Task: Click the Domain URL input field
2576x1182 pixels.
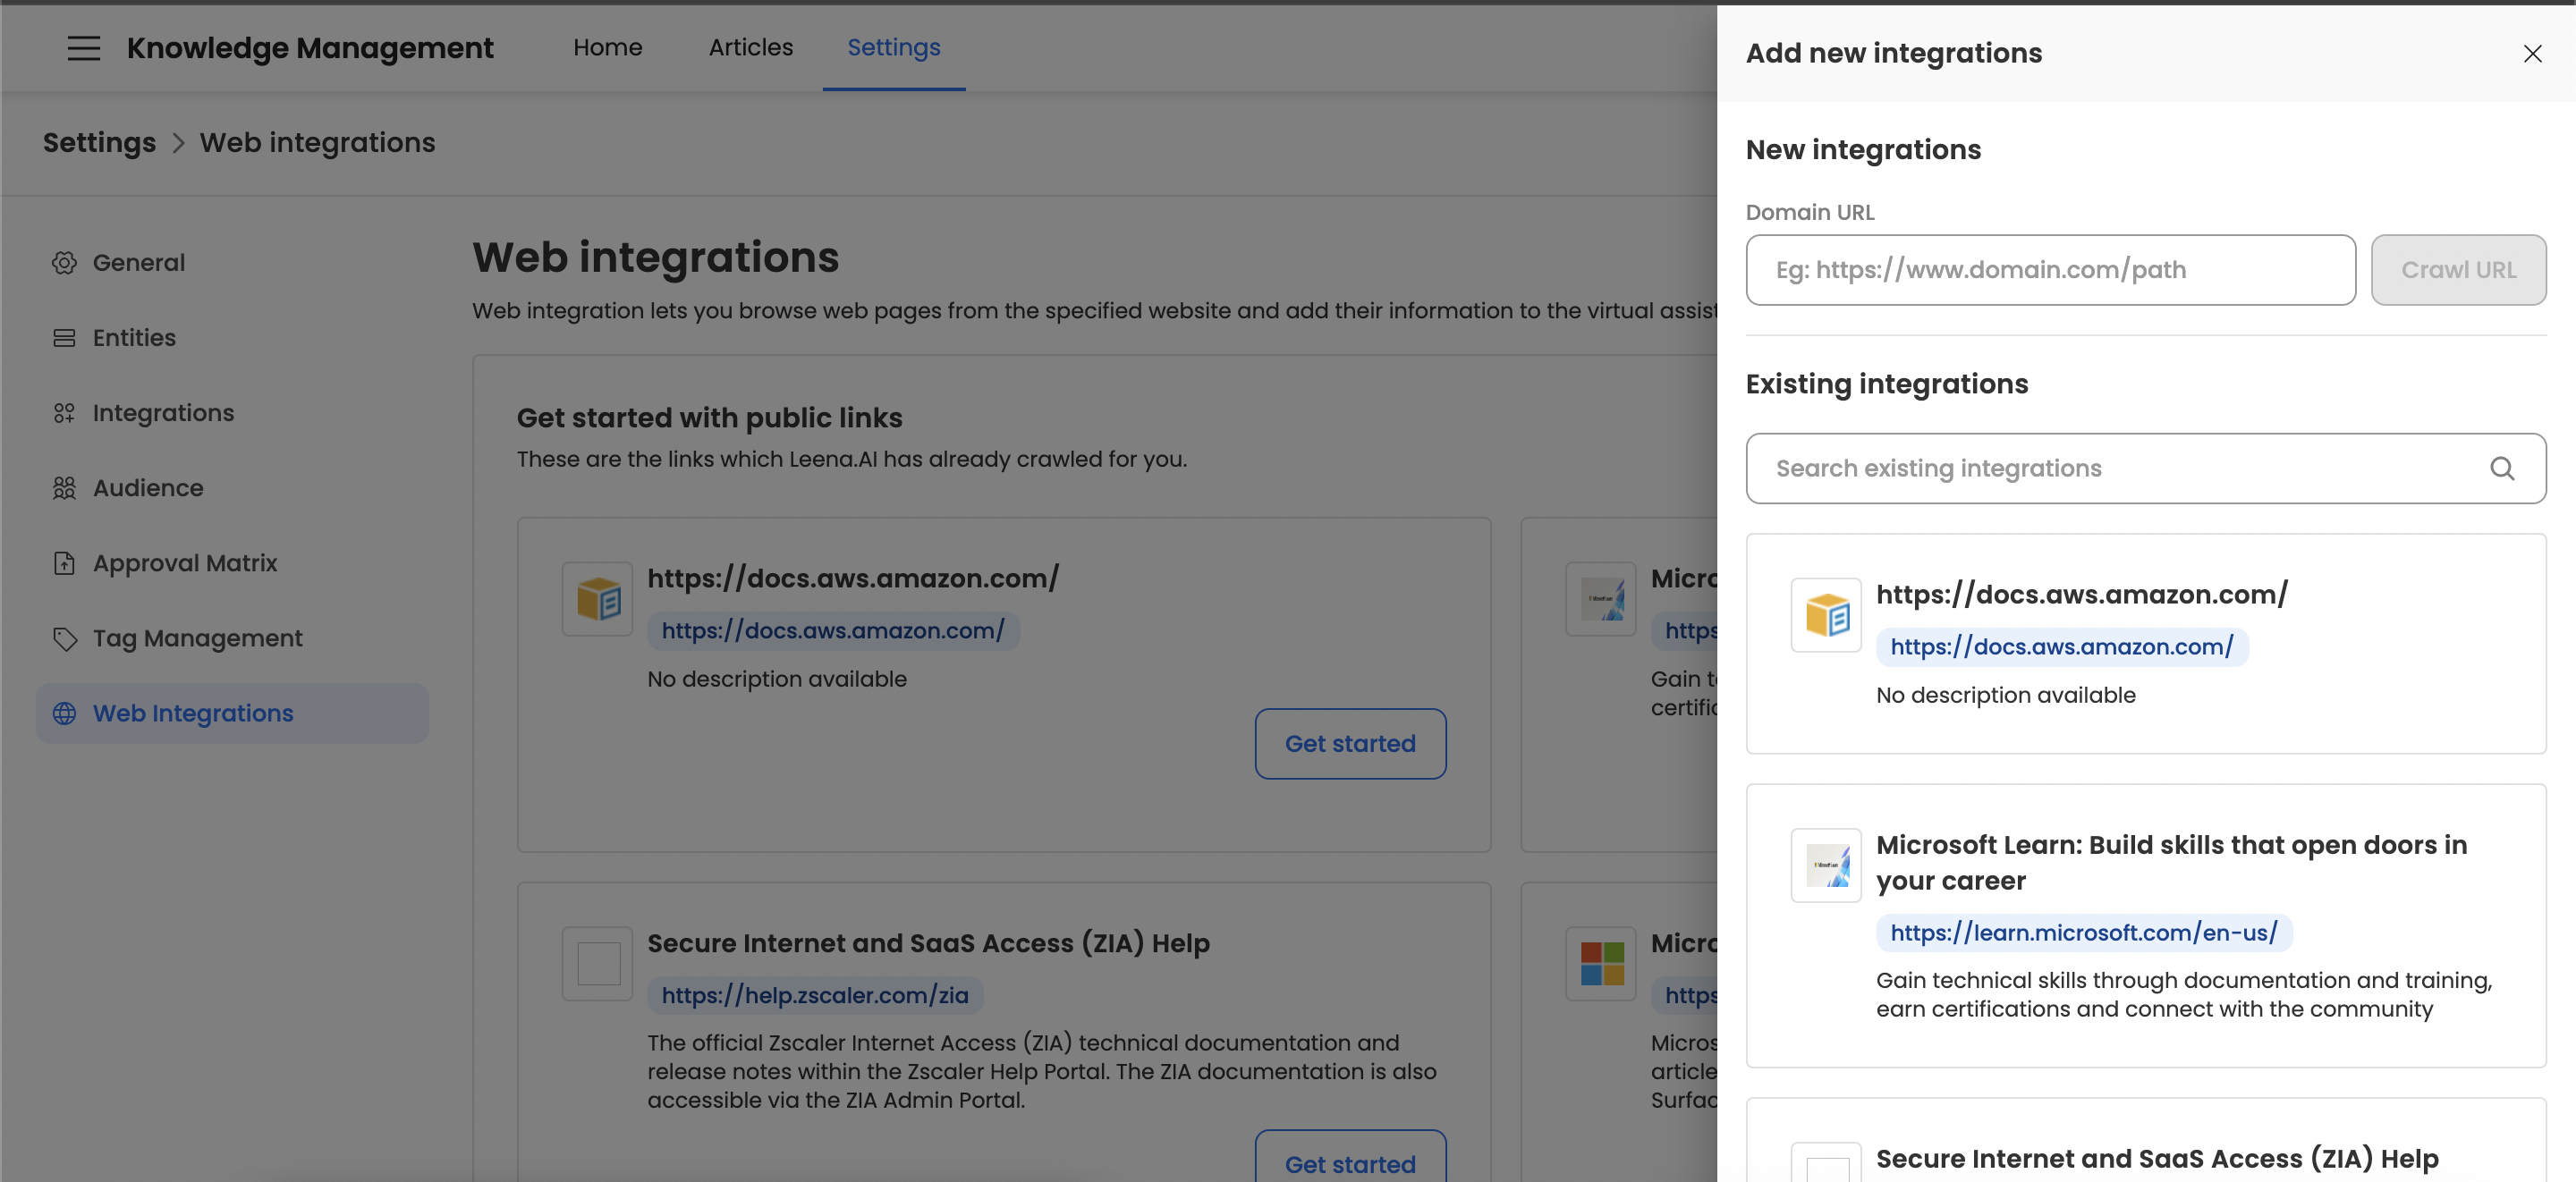Action: coord(2049,270)
